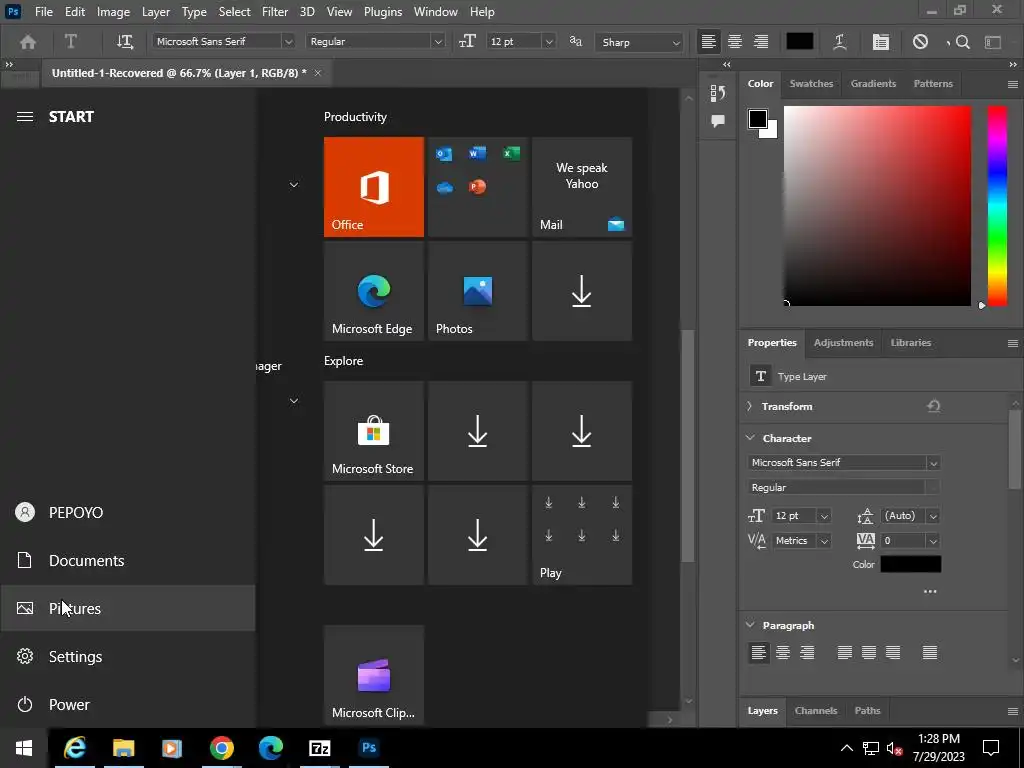Show more character options ellipsis
The height and width of the screenshot is (768, 1024).
tap(930, 592)
